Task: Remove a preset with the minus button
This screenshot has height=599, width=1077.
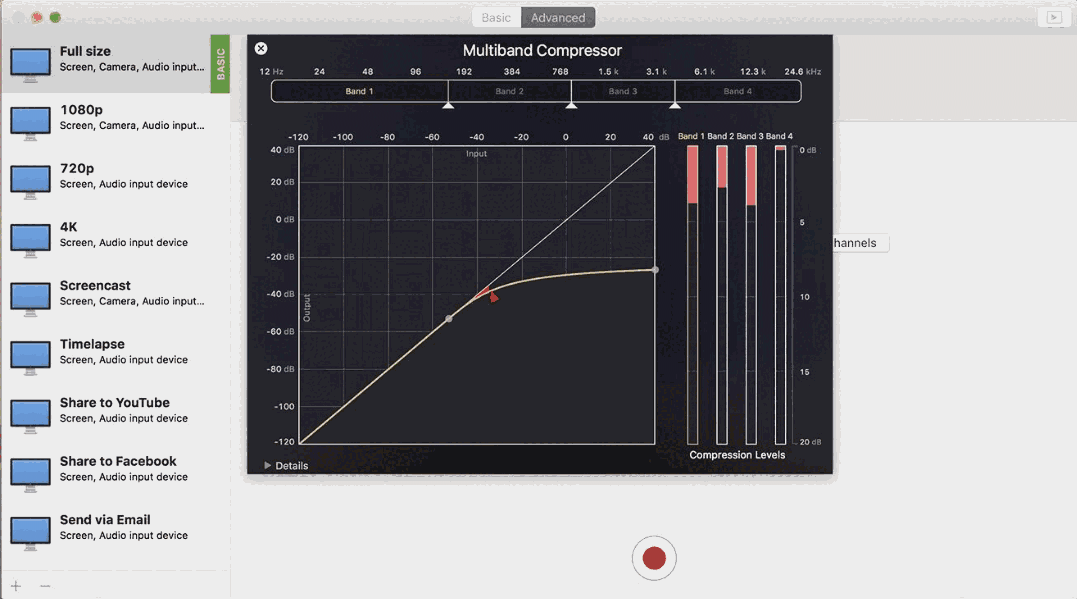Action: click(45, 586)
